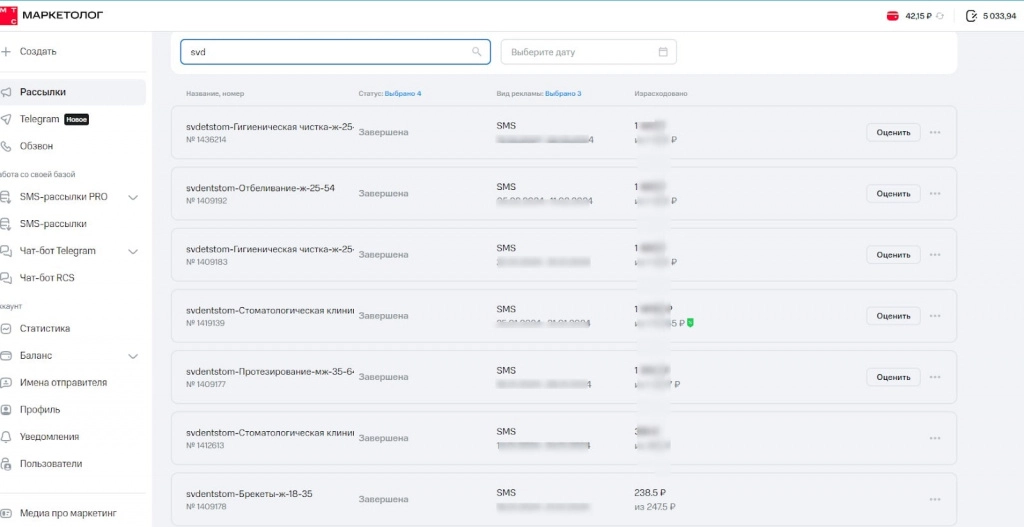Open Пользователи in the sidebar

tap(51, 464)
